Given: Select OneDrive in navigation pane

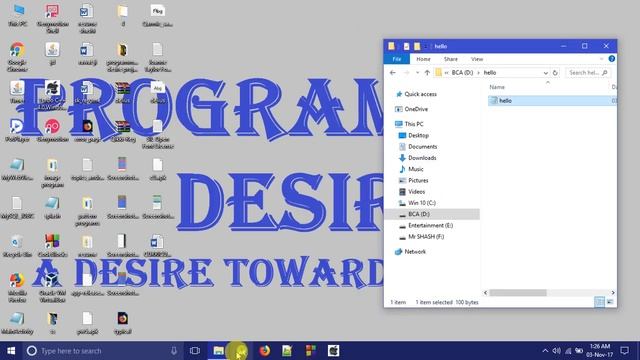Looking at the screenshot, I should (x=416, y=109).
